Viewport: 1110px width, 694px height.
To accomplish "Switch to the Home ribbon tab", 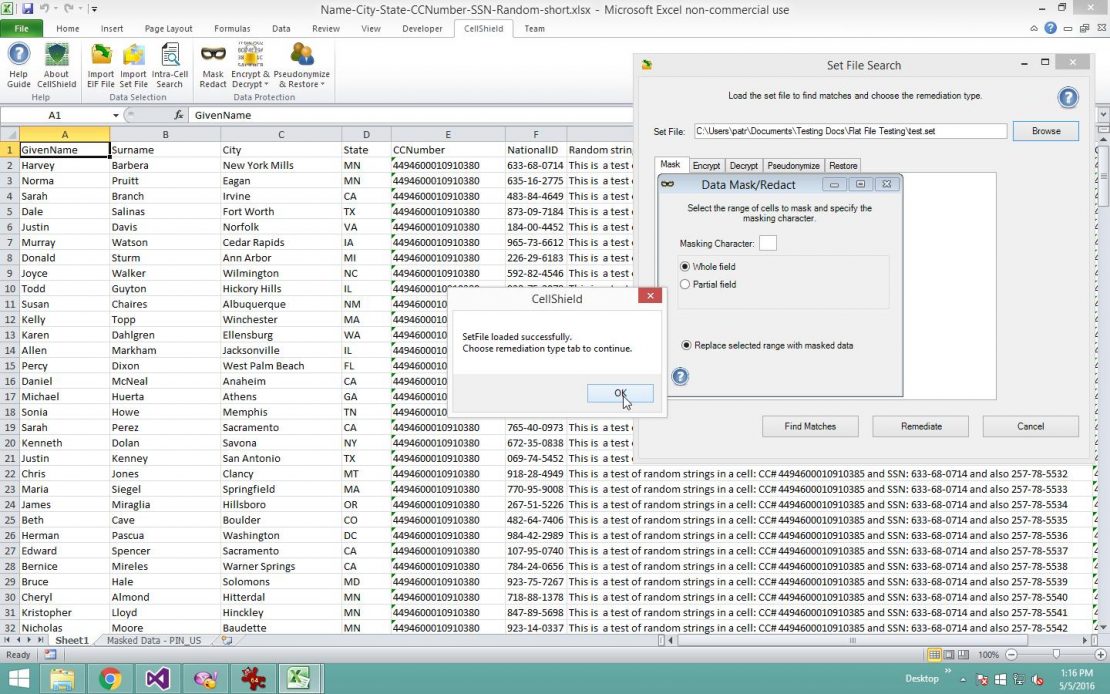I will pos(67,28).
